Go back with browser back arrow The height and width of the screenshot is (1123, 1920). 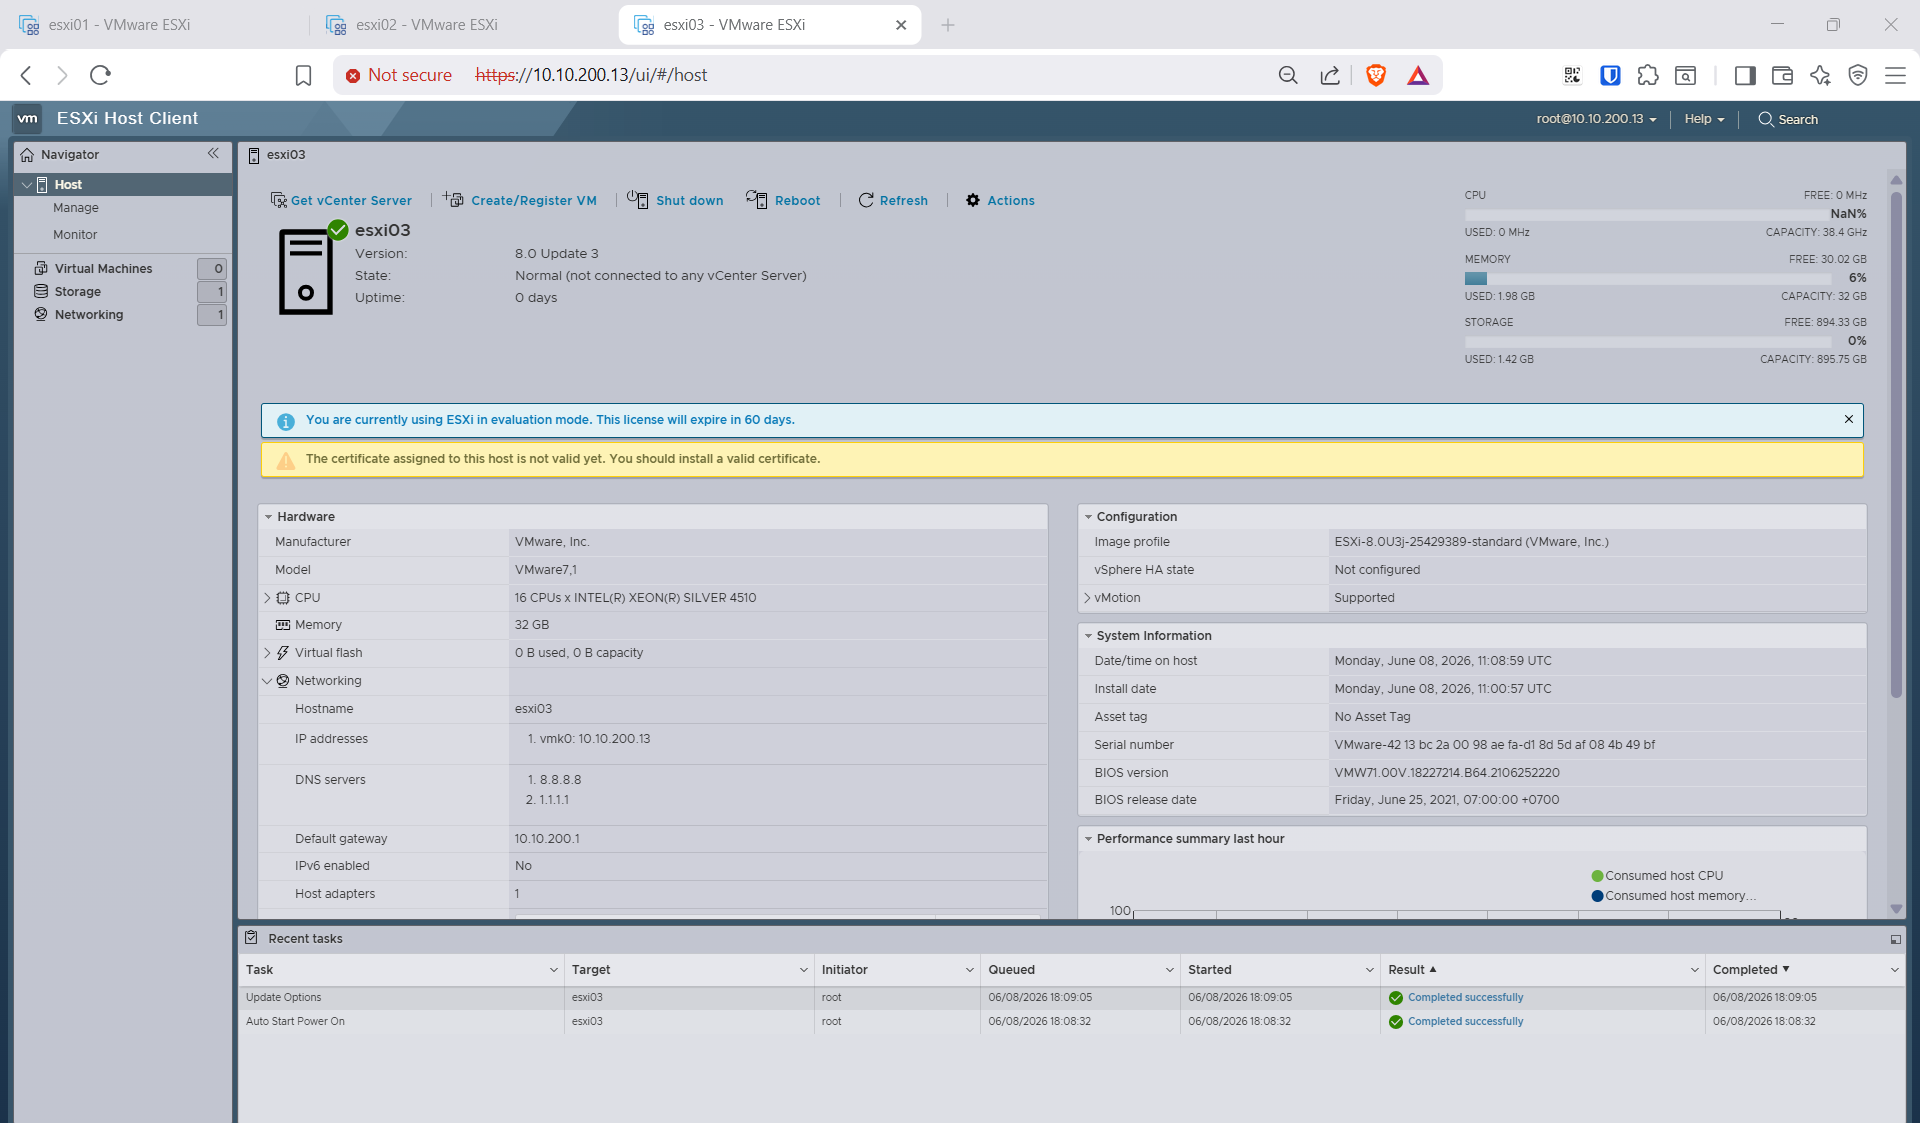pyautogui.click(x=27, y=75)
